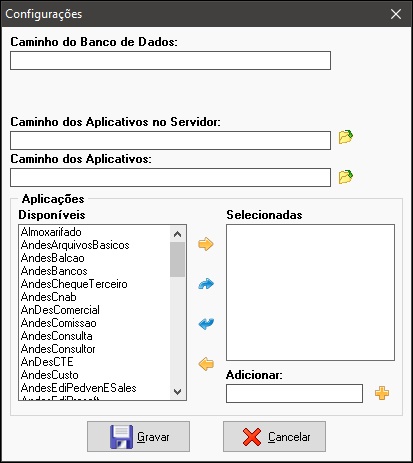This screenshot has height=463, width=413.
Task: Click the Cancelar button
Action: point(274,436)
